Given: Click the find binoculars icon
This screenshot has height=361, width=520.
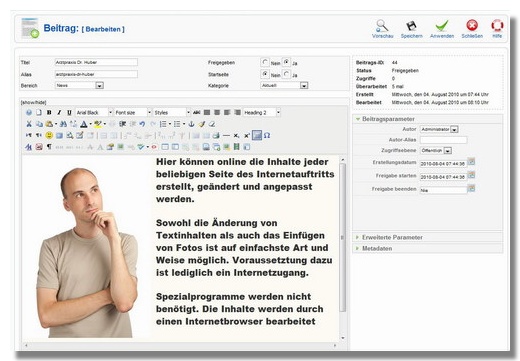Looking at the screenshot, I should pyautogui.click(x=63, y=124).
